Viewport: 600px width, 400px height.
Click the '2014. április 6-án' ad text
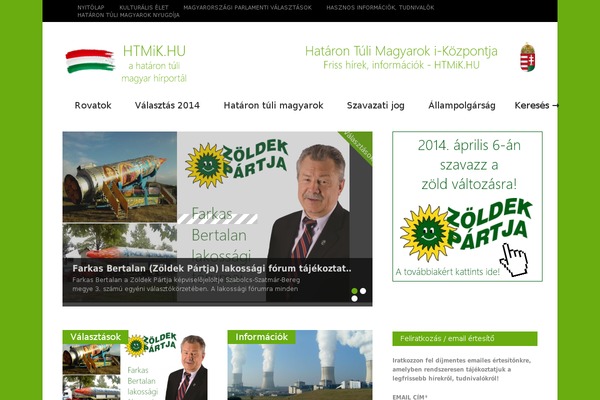(x=469, y=145)
